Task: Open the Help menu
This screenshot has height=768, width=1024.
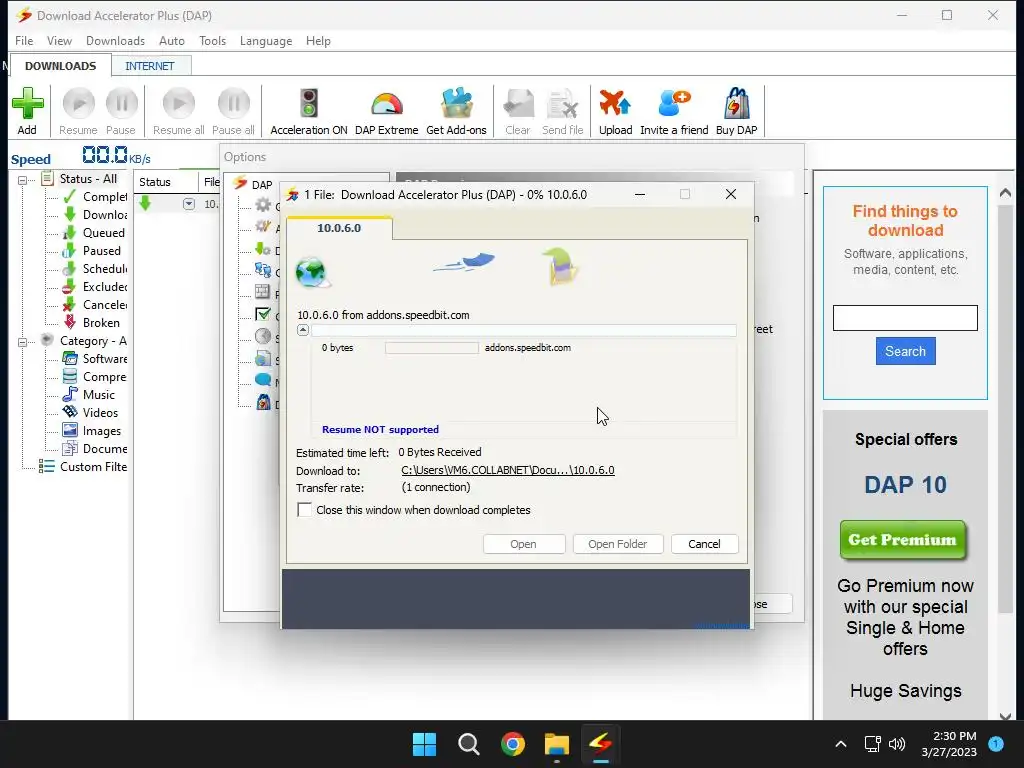Action: click(x=318, y=40)
